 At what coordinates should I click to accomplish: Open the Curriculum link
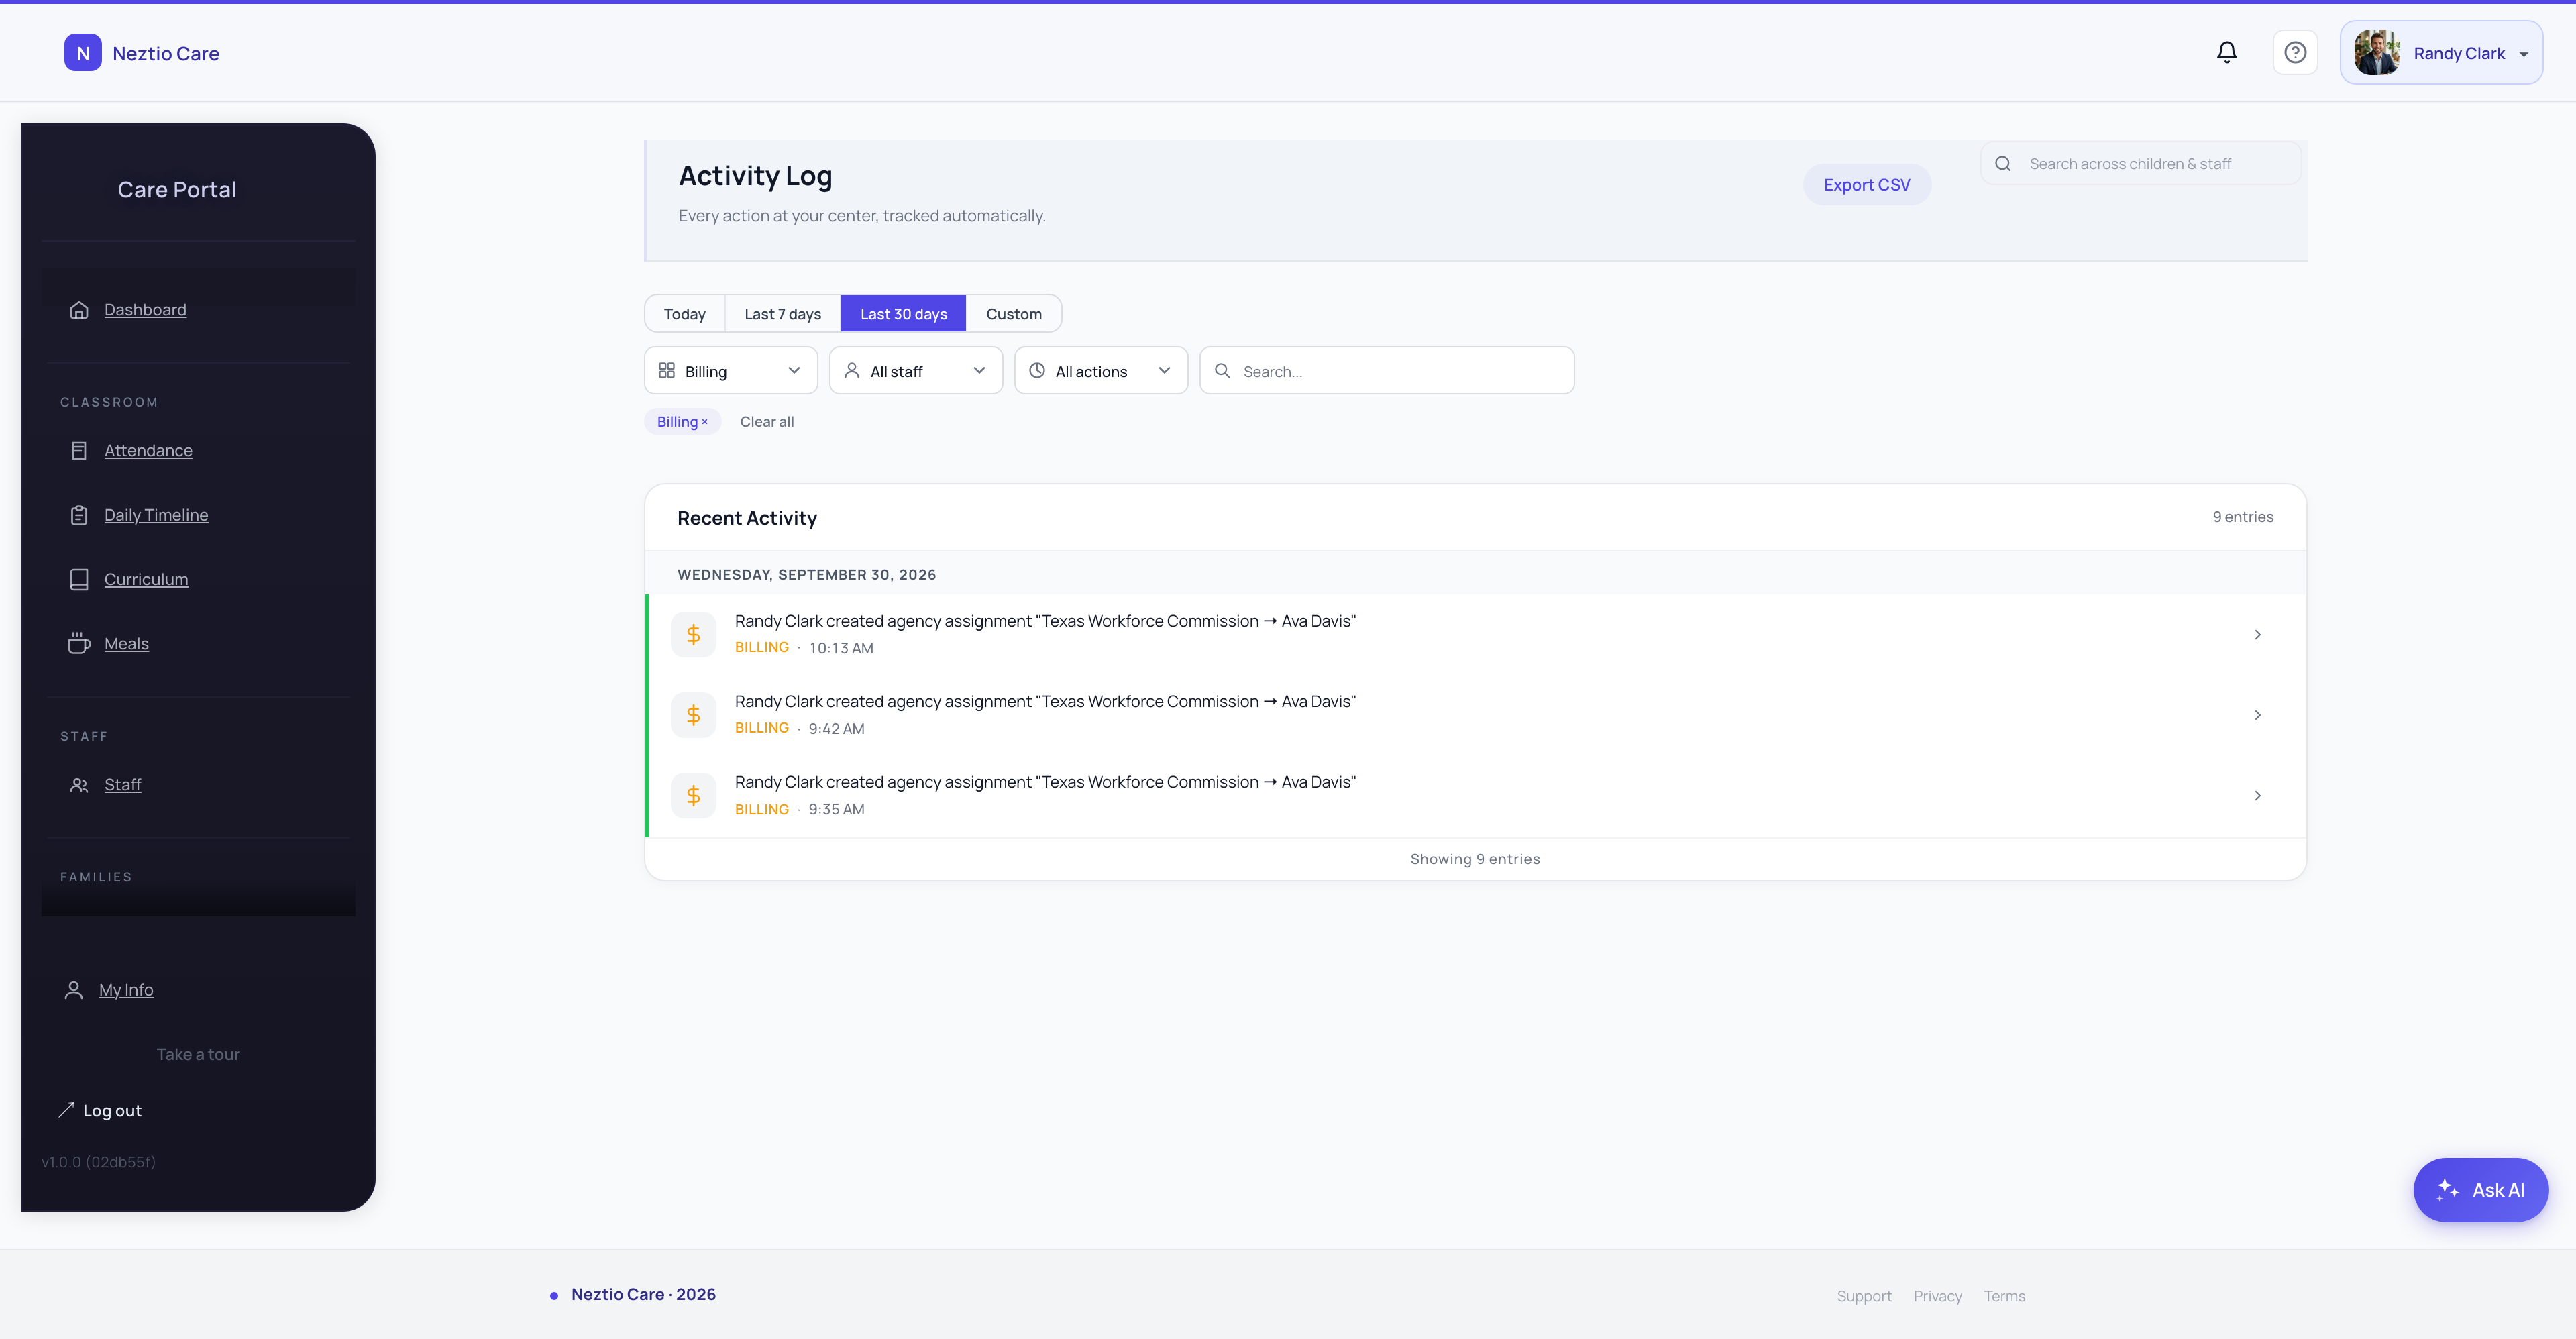point(147,580)
